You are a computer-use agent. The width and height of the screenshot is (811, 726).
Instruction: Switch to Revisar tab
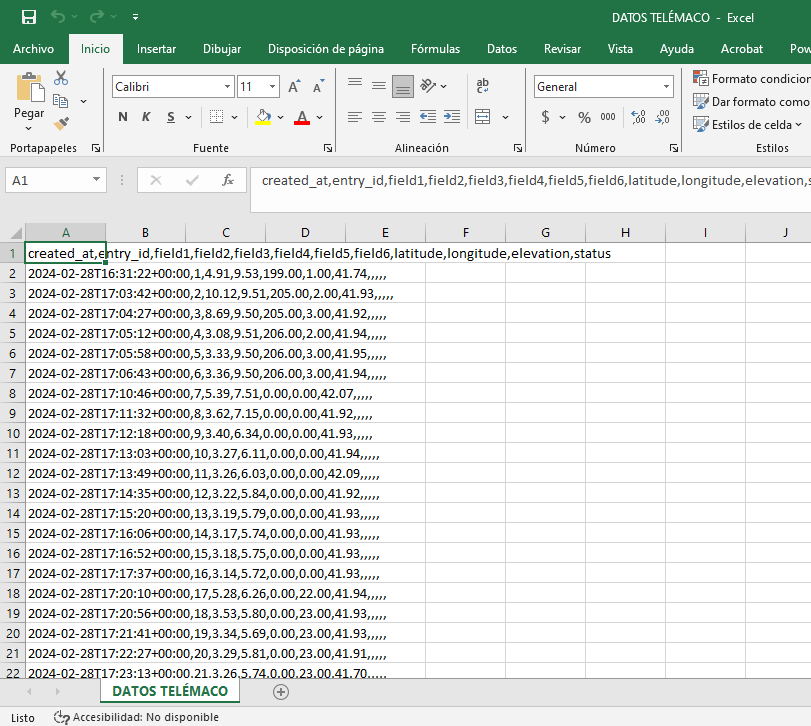click(x=562, y=49)
